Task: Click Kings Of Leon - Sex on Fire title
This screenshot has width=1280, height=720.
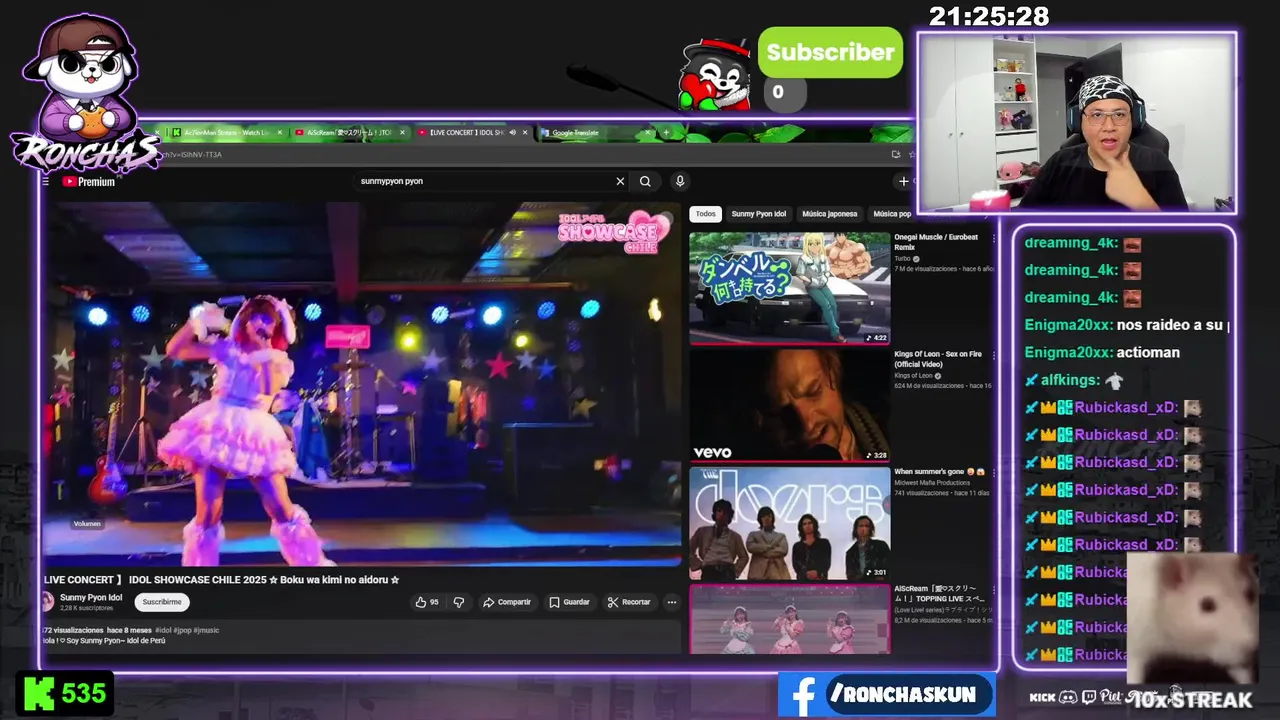Action: tap(939, 360)
